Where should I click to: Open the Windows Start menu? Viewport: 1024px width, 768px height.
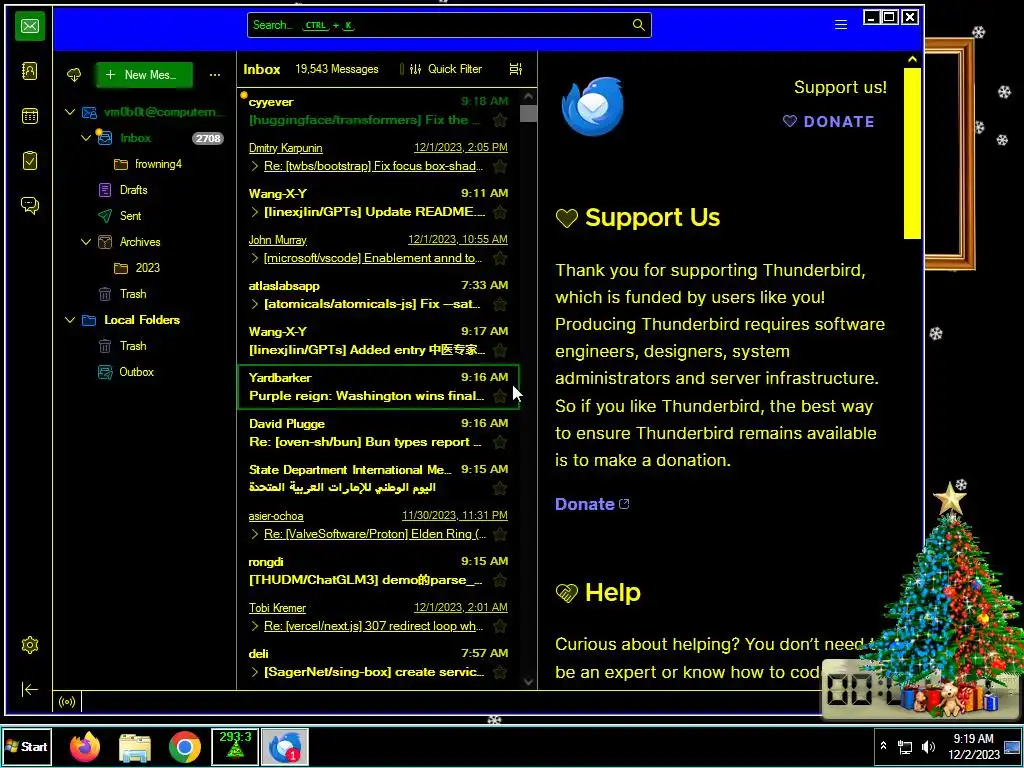click(27, 746)
